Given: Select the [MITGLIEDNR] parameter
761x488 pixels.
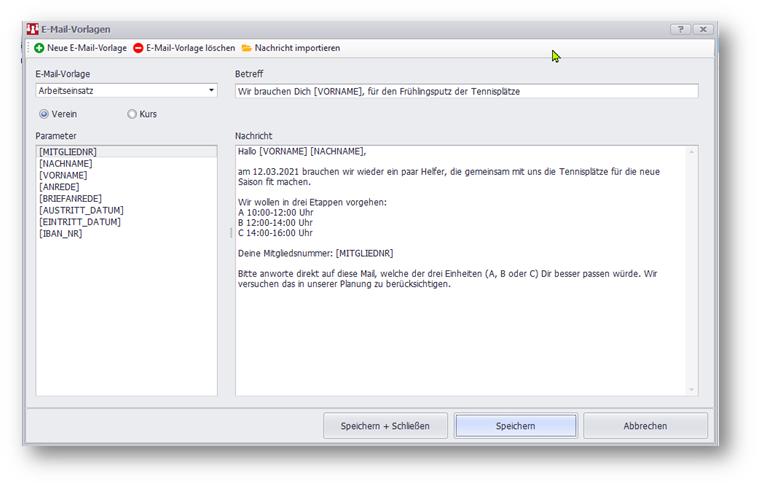Looking at the screenshot, I should [x=68, y=151].
